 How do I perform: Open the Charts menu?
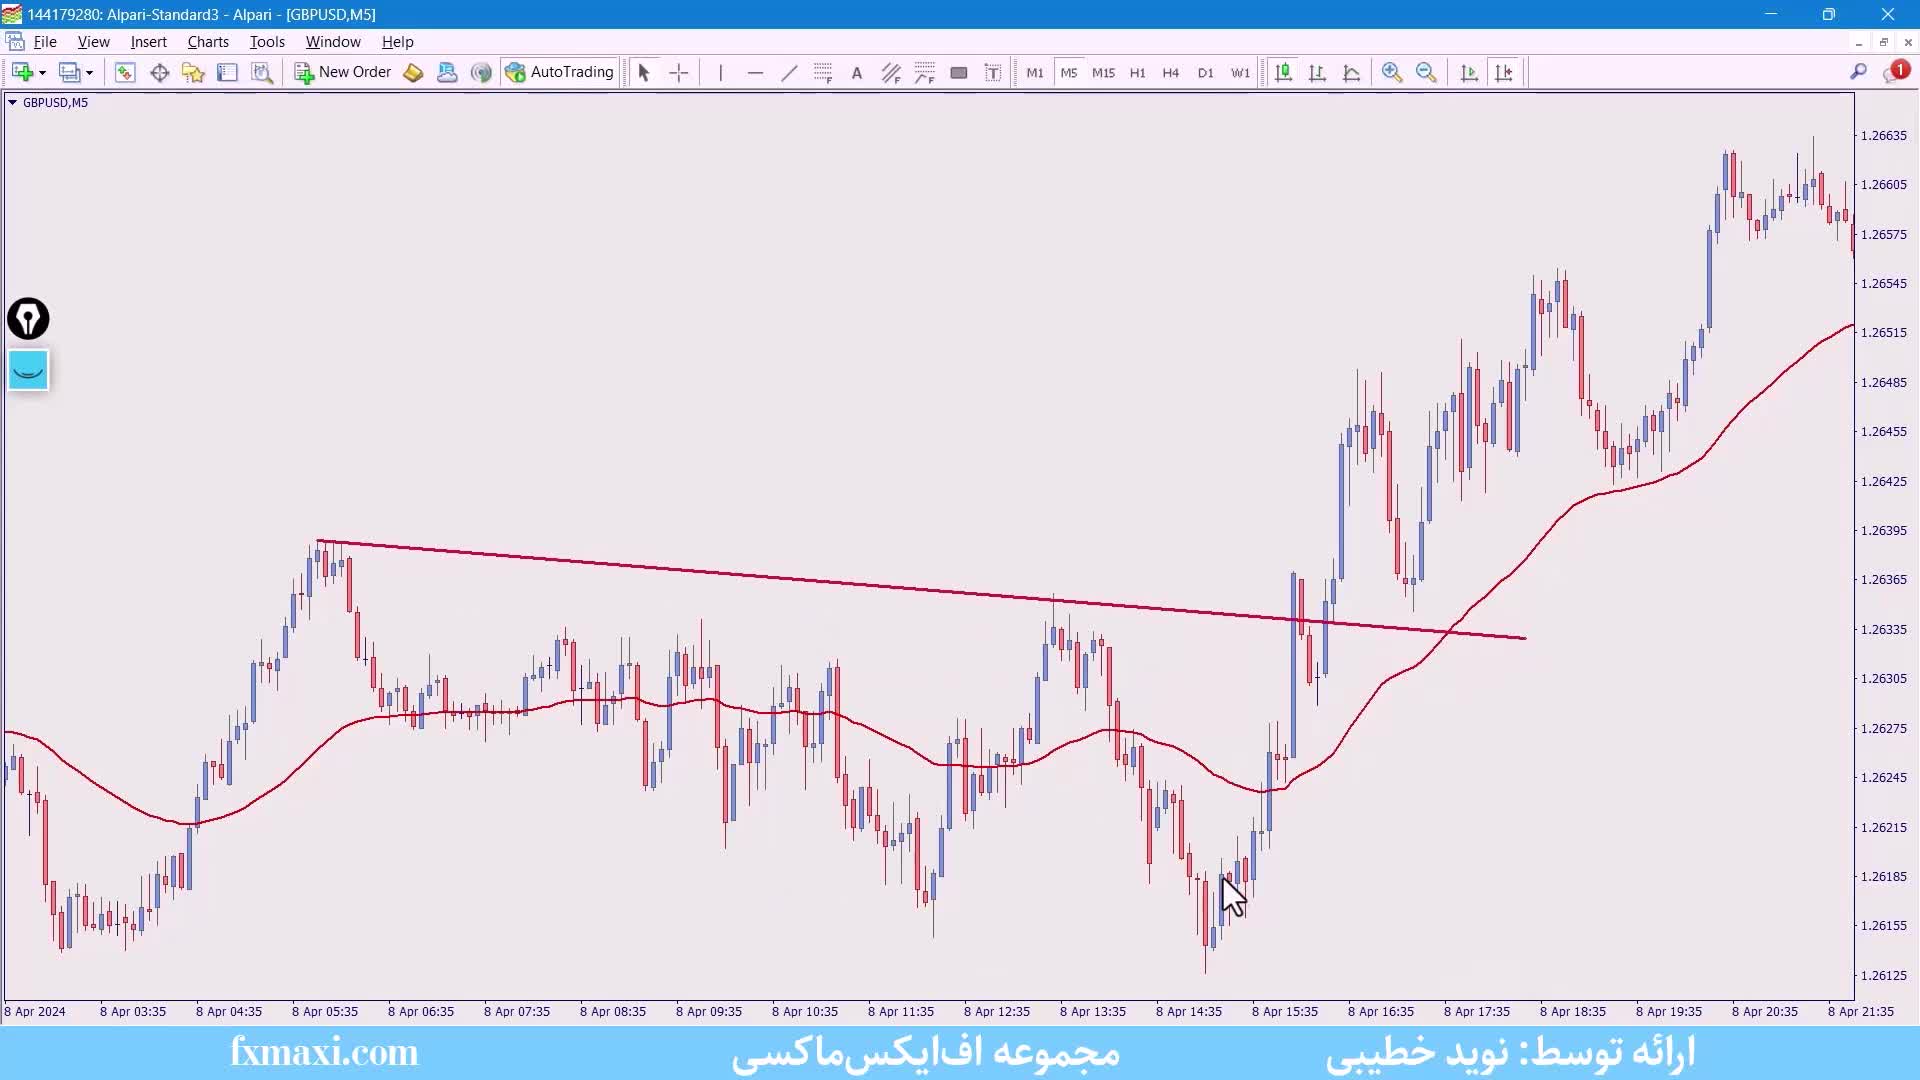coord(208,42)
